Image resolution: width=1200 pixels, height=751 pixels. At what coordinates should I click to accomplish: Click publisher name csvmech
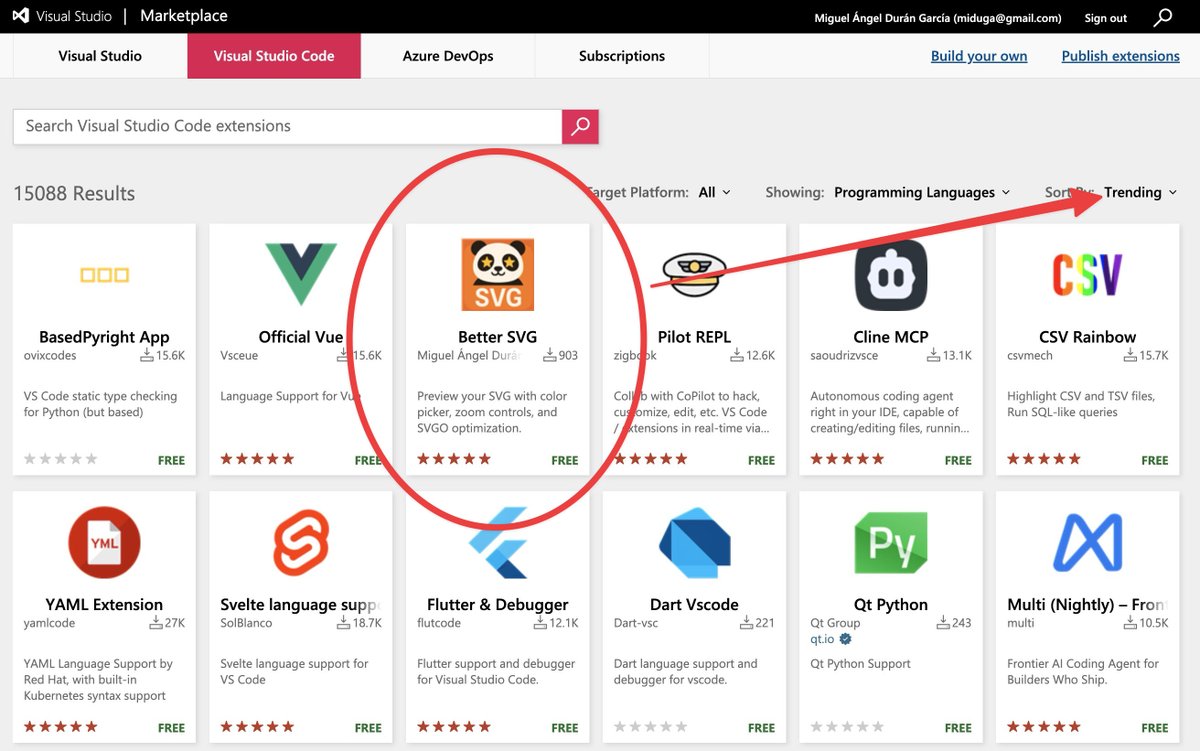pos(1031,355)
